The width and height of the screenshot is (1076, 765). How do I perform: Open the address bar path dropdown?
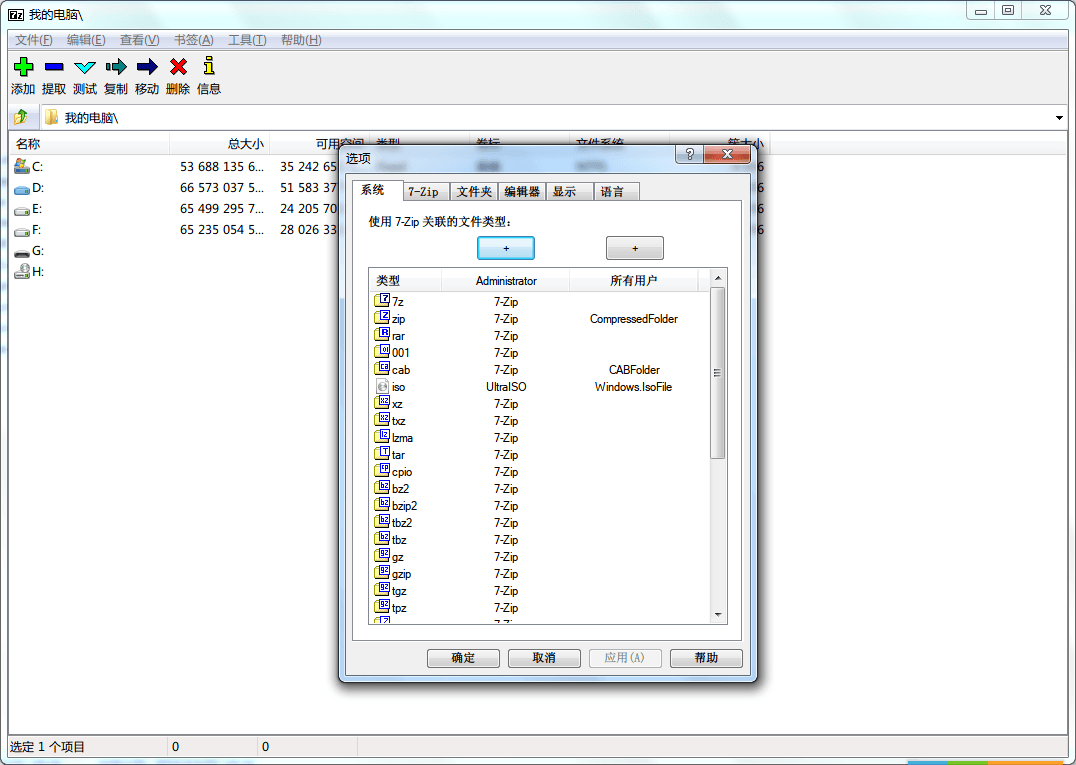click(1059, 118)
